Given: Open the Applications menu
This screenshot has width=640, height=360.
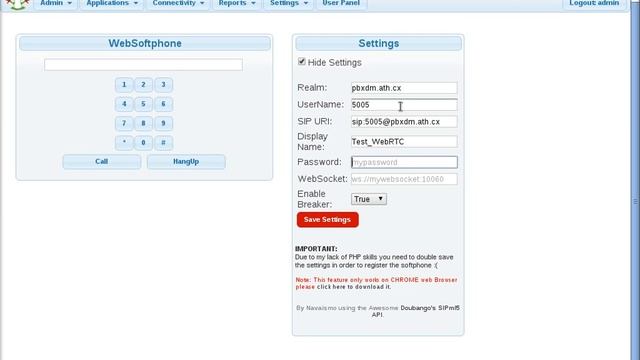Looking at the screenshot, I should [x=111, y=4].
